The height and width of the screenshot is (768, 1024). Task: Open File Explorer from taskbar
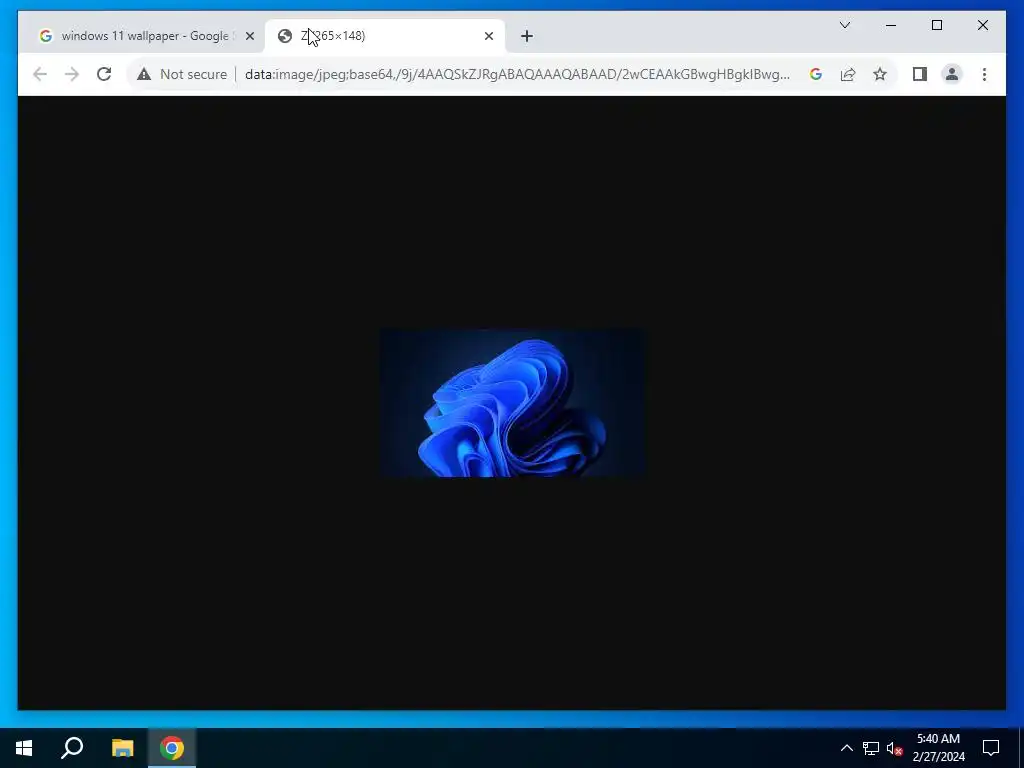(122, 748)
